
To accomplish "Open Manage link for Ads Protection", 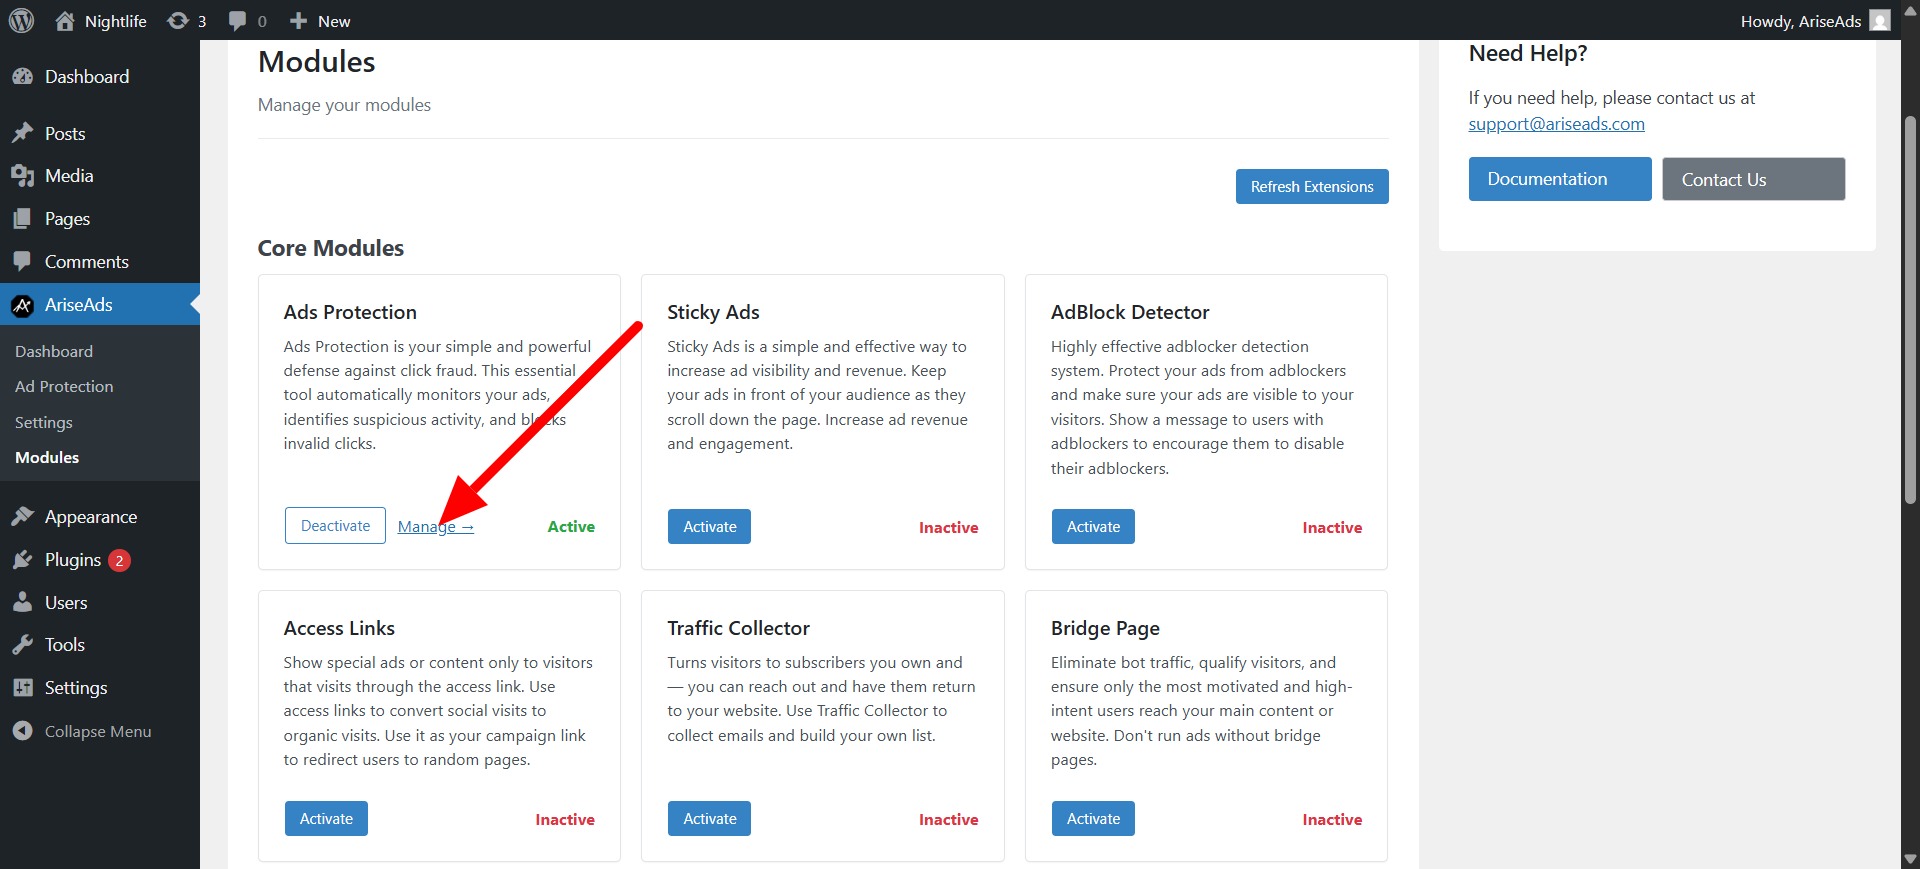I will 435,527.
